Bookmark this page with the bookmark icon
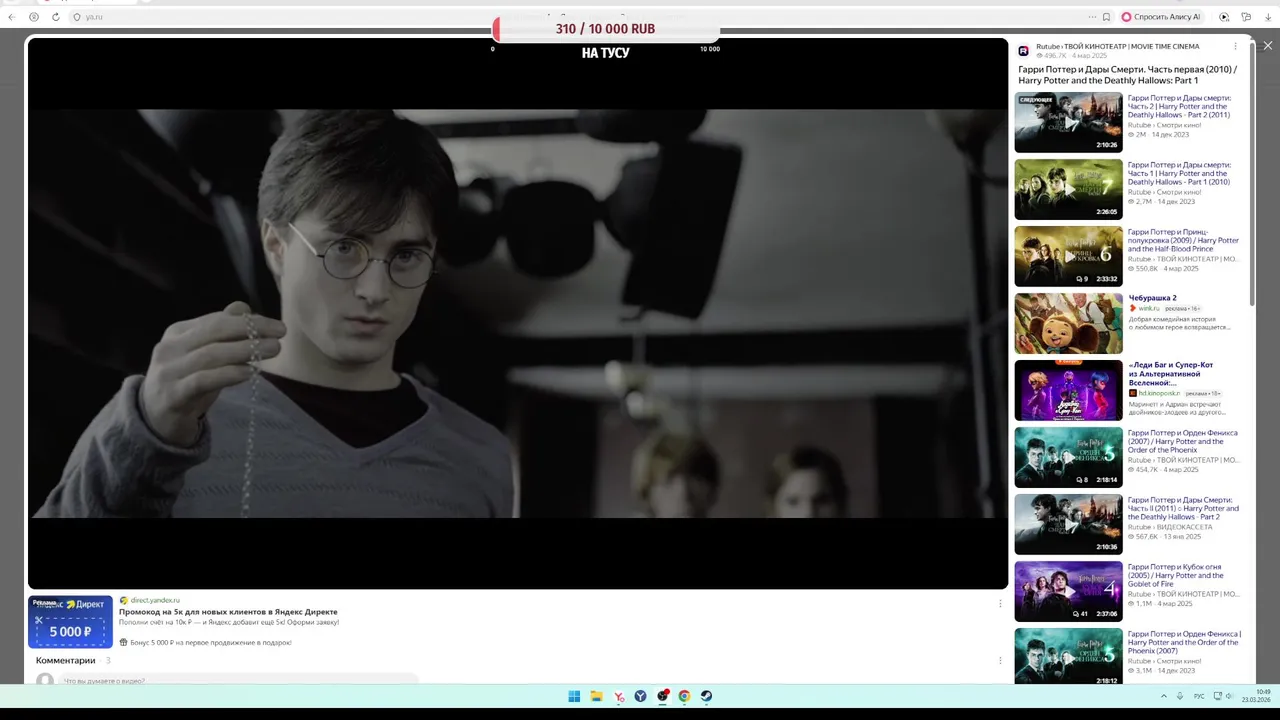The height and width of the screenshot is (720, 1280). coord(1106,17)
